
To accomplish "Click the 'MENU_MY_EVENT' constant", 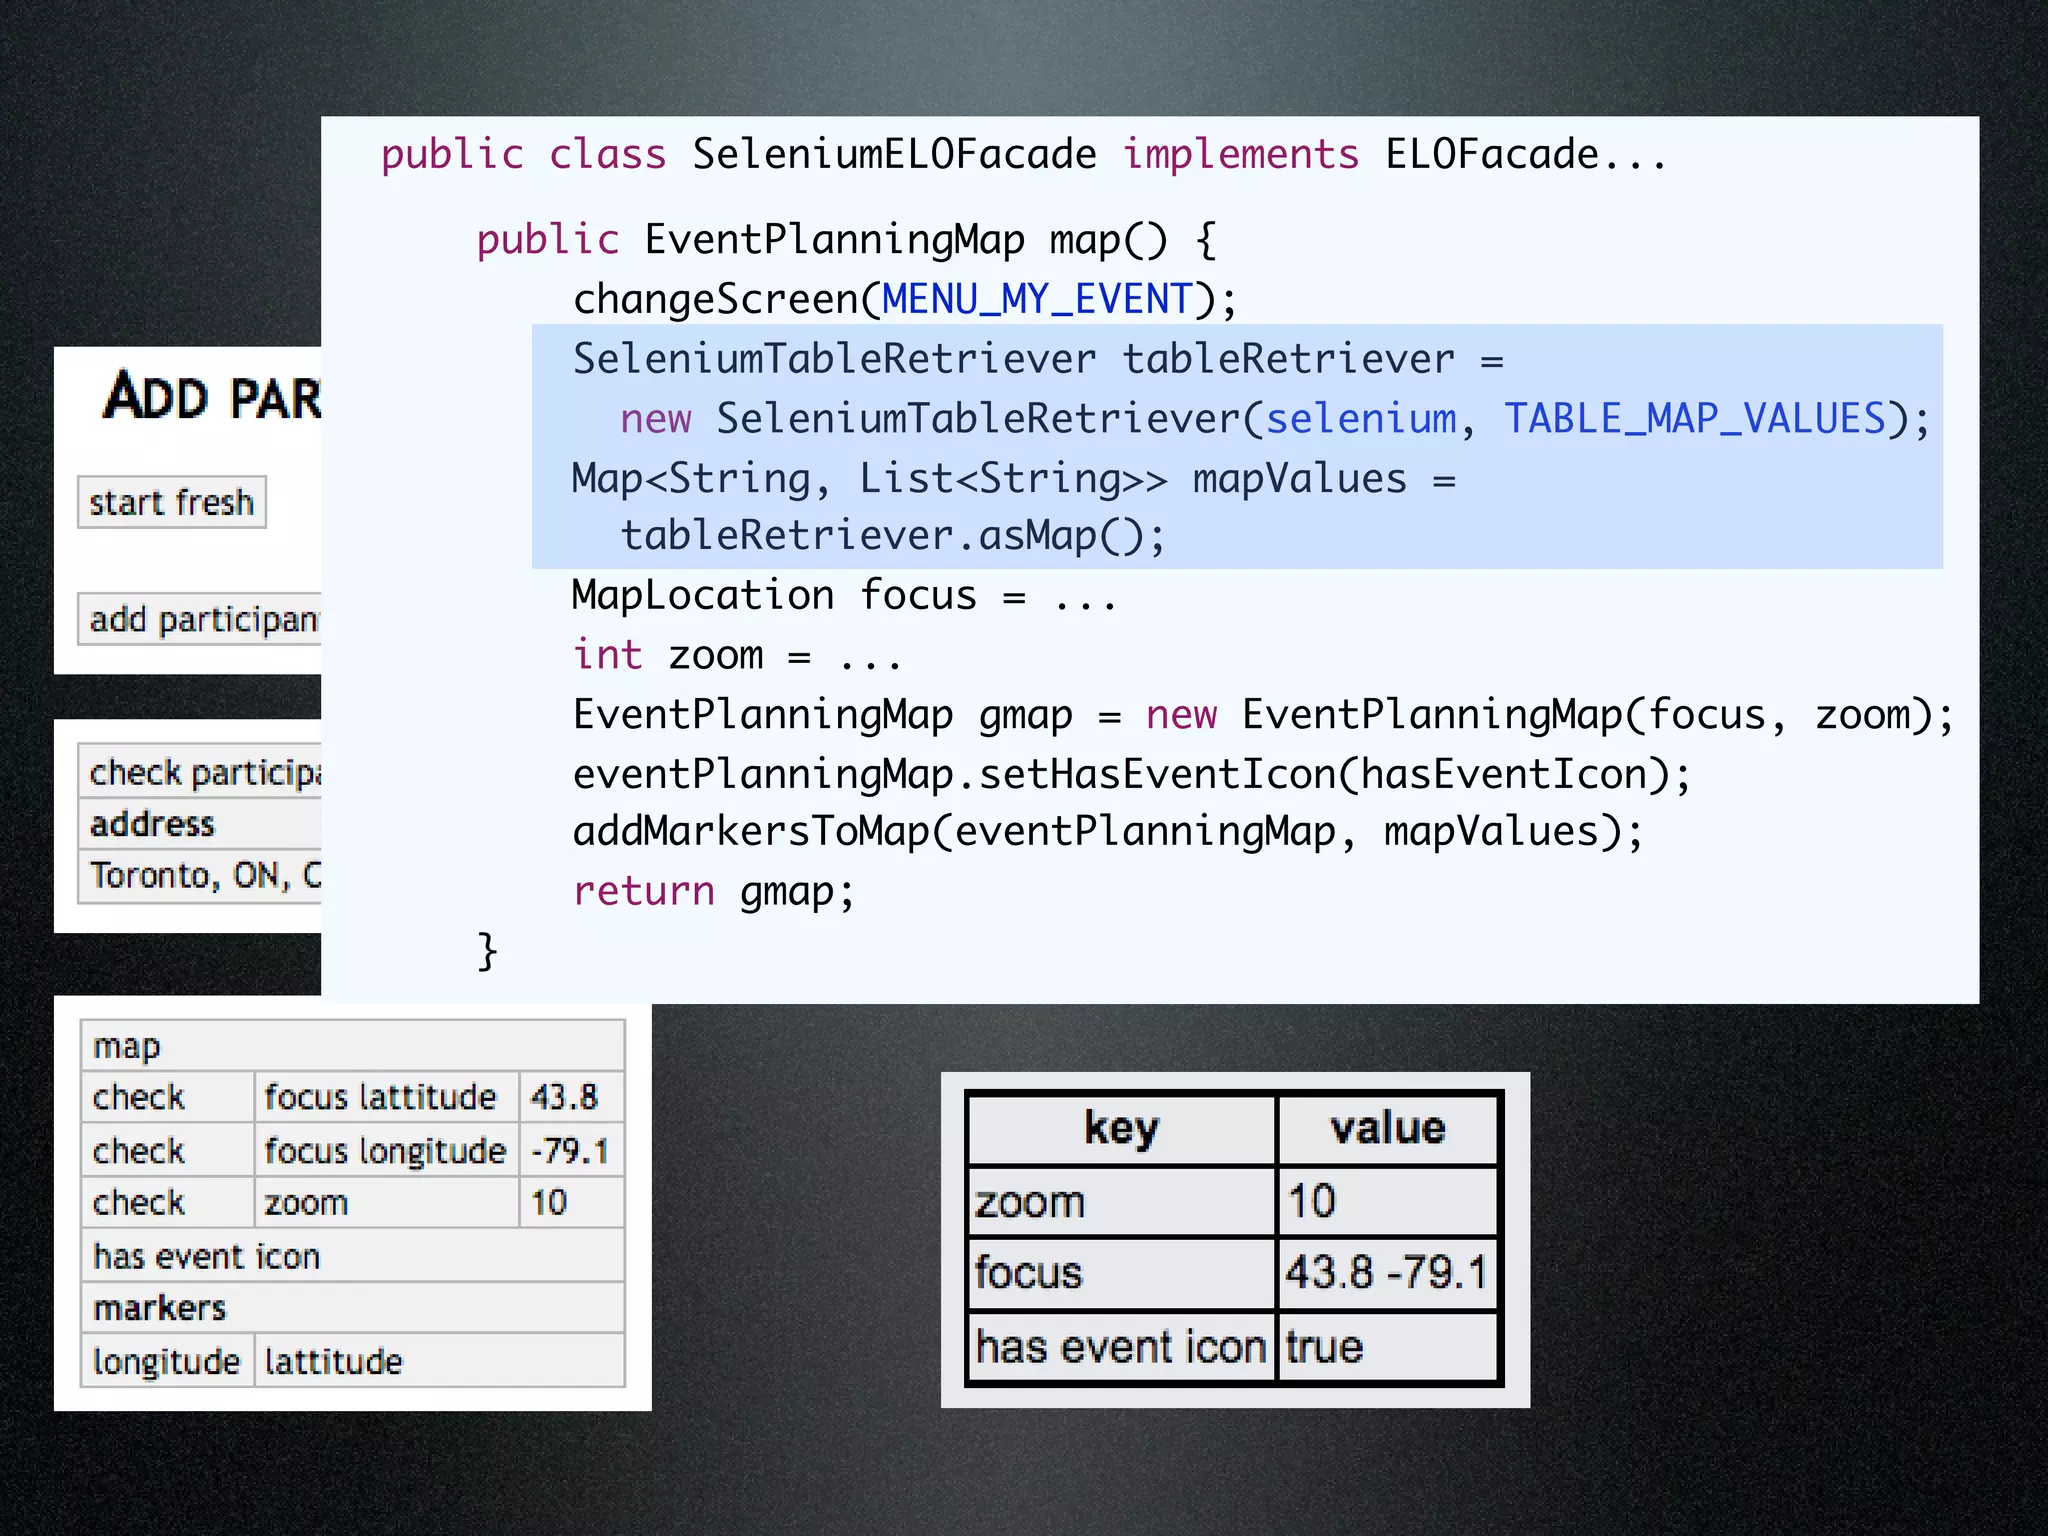I will 1038,300.
